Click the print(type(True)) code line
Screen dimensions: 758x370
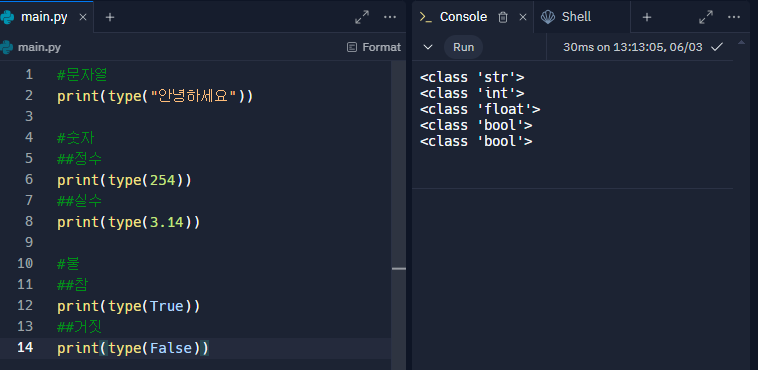coord(129,306)
